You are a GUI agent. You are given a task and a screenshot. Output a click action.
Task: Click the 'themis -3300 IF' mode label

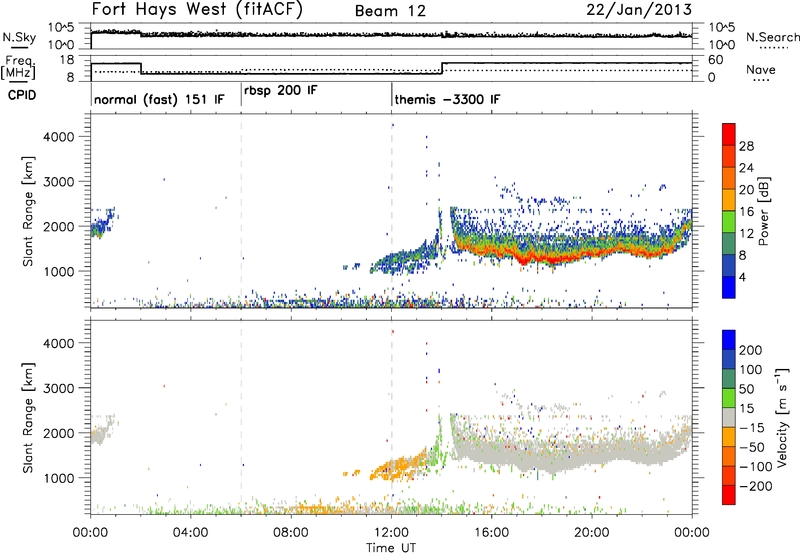[x=447, y=99]
